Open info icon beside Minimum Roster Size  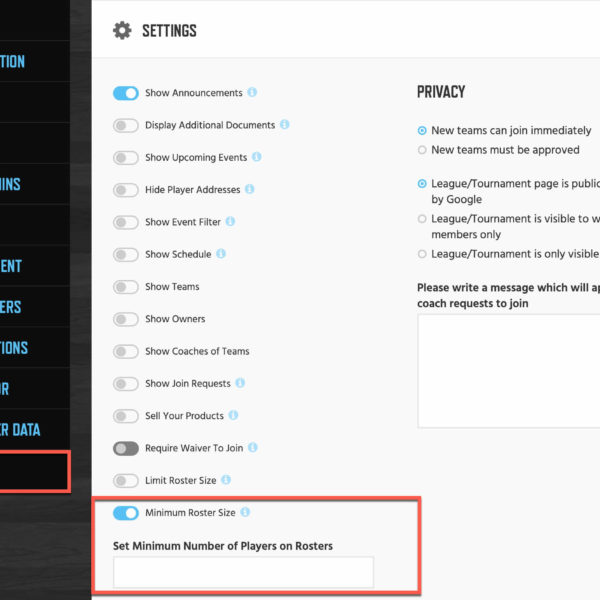(x=245, y=512)
